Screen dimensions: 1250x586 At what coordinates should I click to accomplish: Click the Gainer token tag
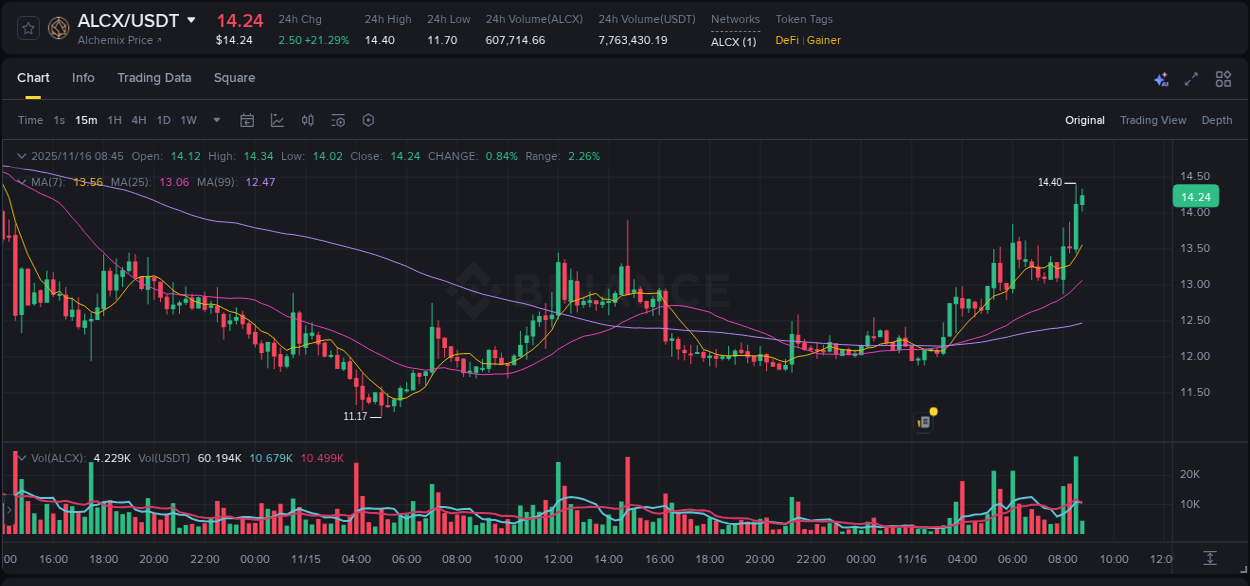tap(824, 41)
